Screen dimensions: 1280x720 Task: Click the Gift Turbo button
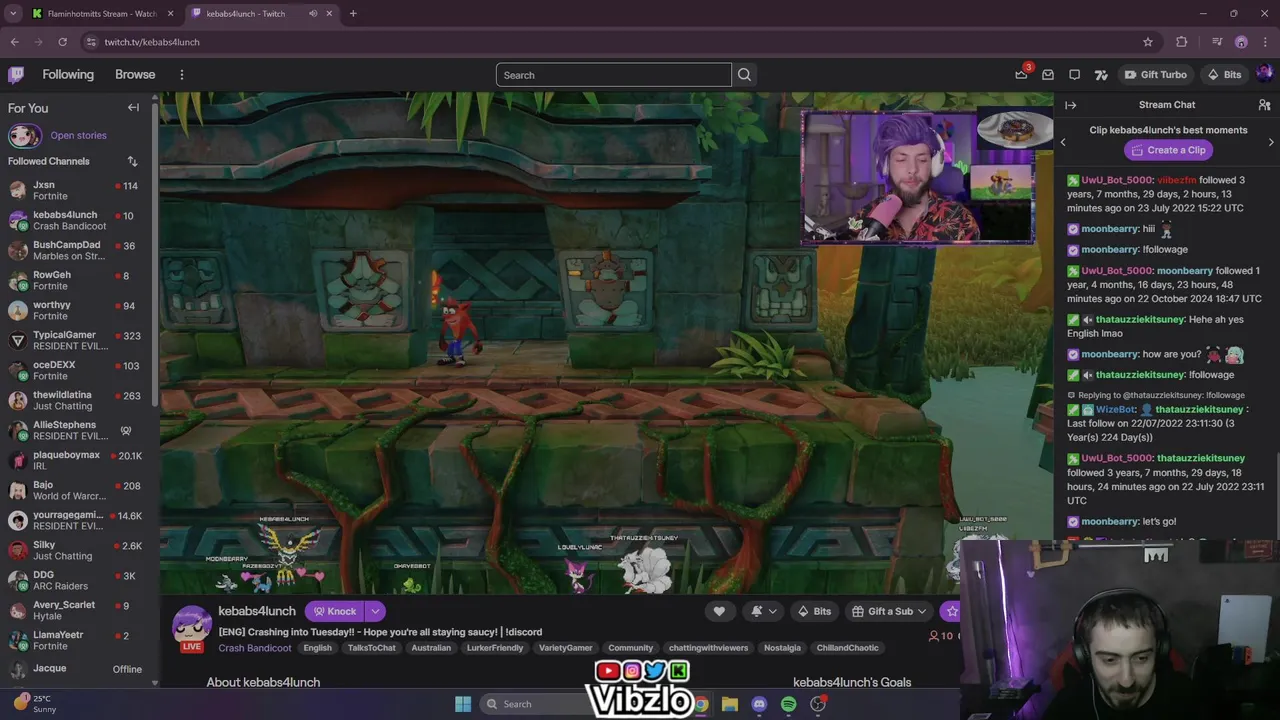coord(1156,75)
